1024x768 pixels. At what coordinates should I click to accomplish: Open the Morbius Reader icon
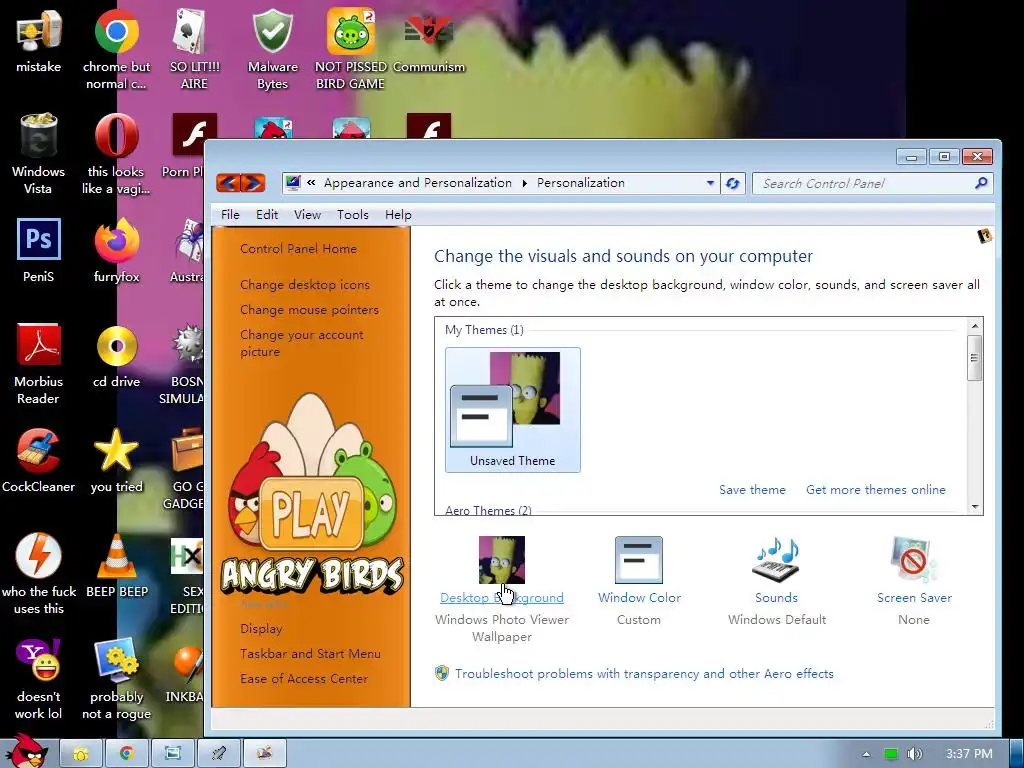[x=38, y=345]
